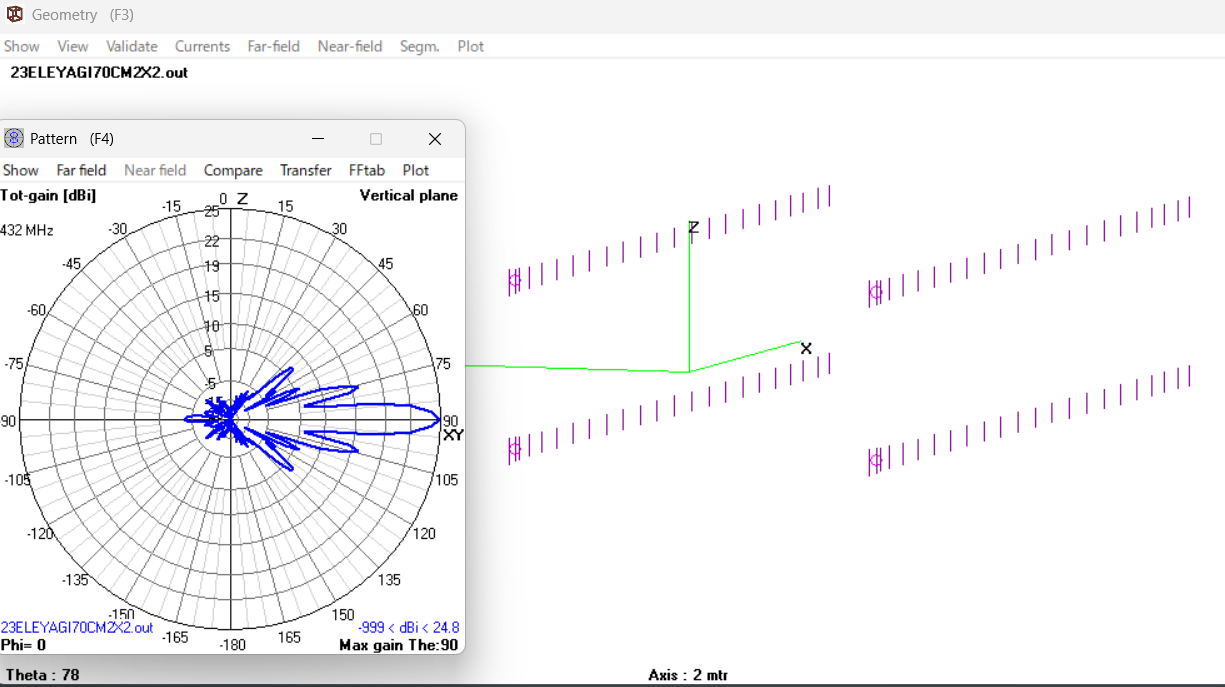Open the Transfer menu
The width and height of the screenshot is (1225, 687).
[305, 170]
